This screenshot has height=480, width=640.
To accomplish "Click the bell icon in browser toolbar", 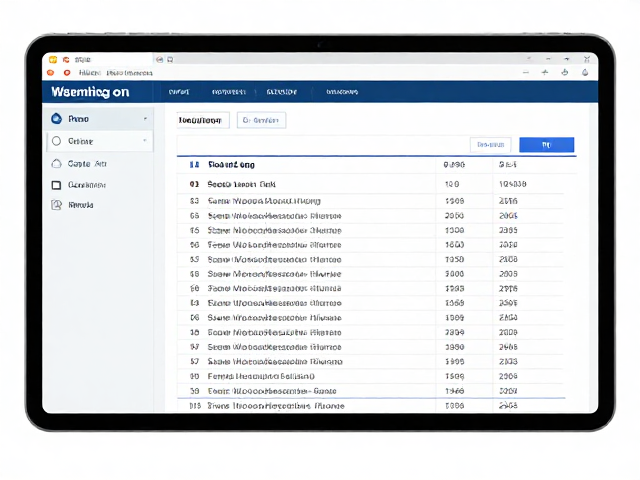I will coord(585,73).
